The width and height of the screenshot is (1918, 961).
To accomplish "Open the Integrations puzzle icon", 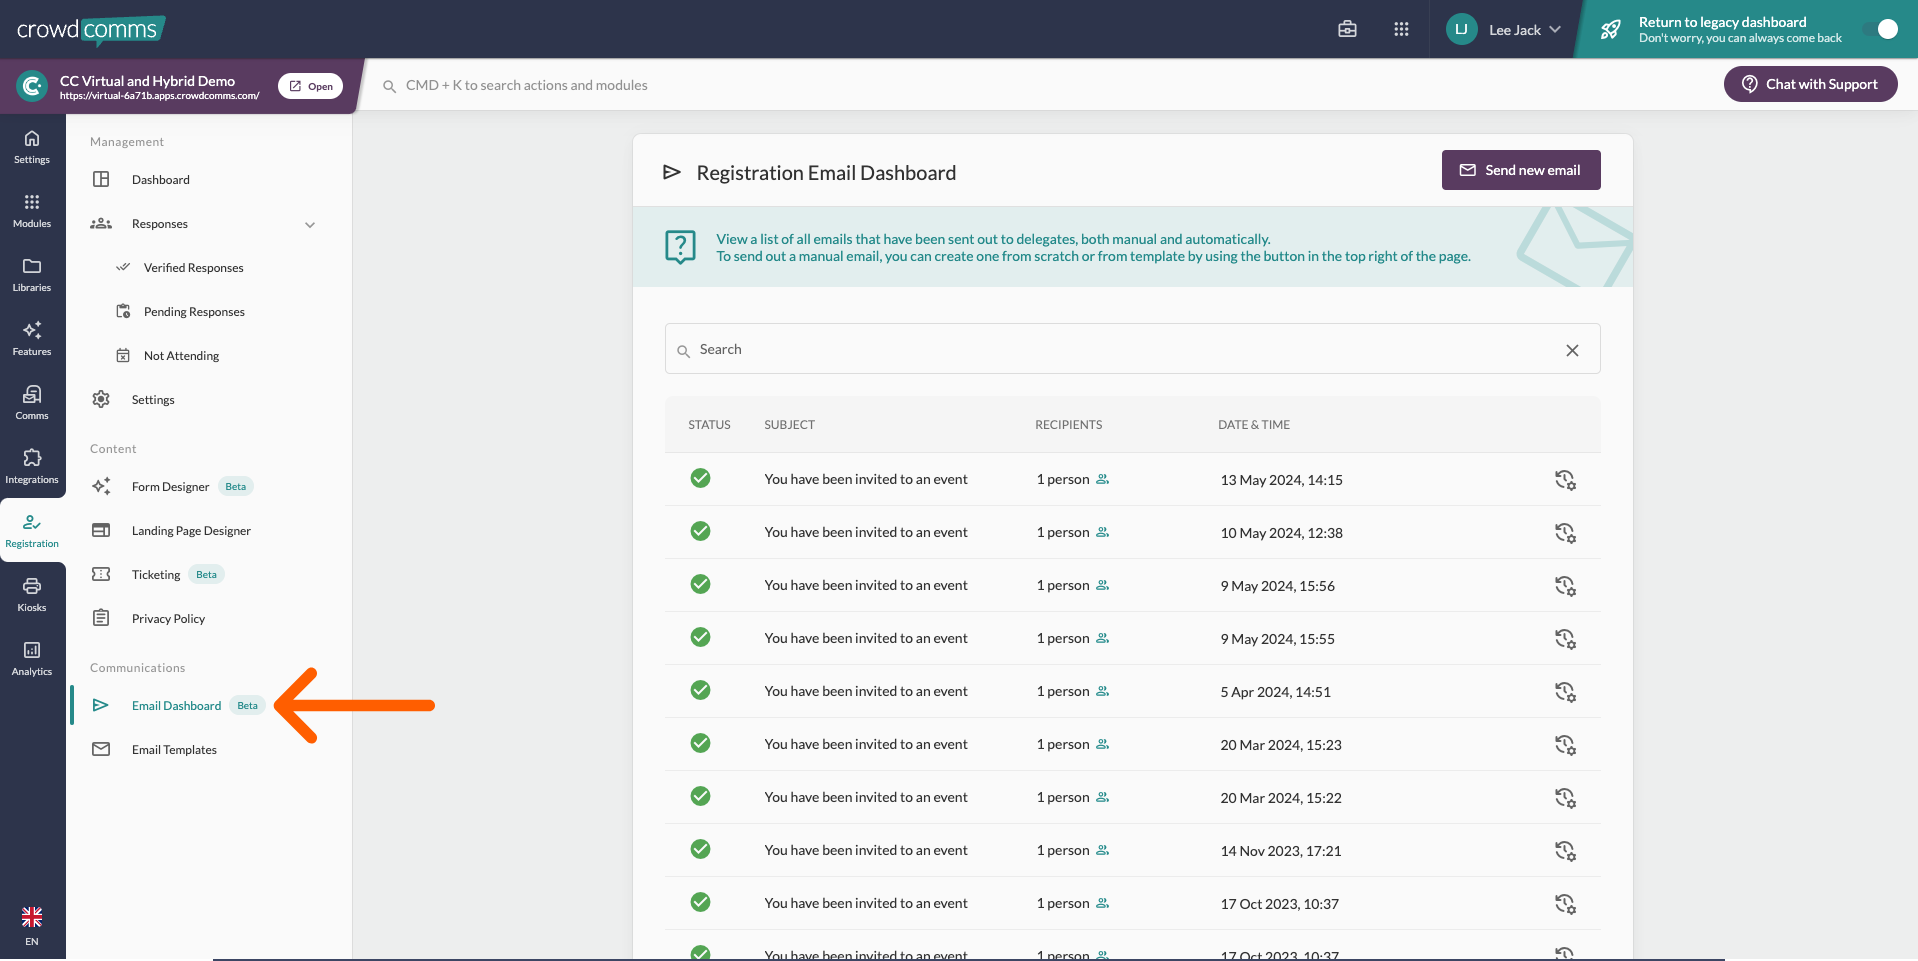I will coord(32,466).
